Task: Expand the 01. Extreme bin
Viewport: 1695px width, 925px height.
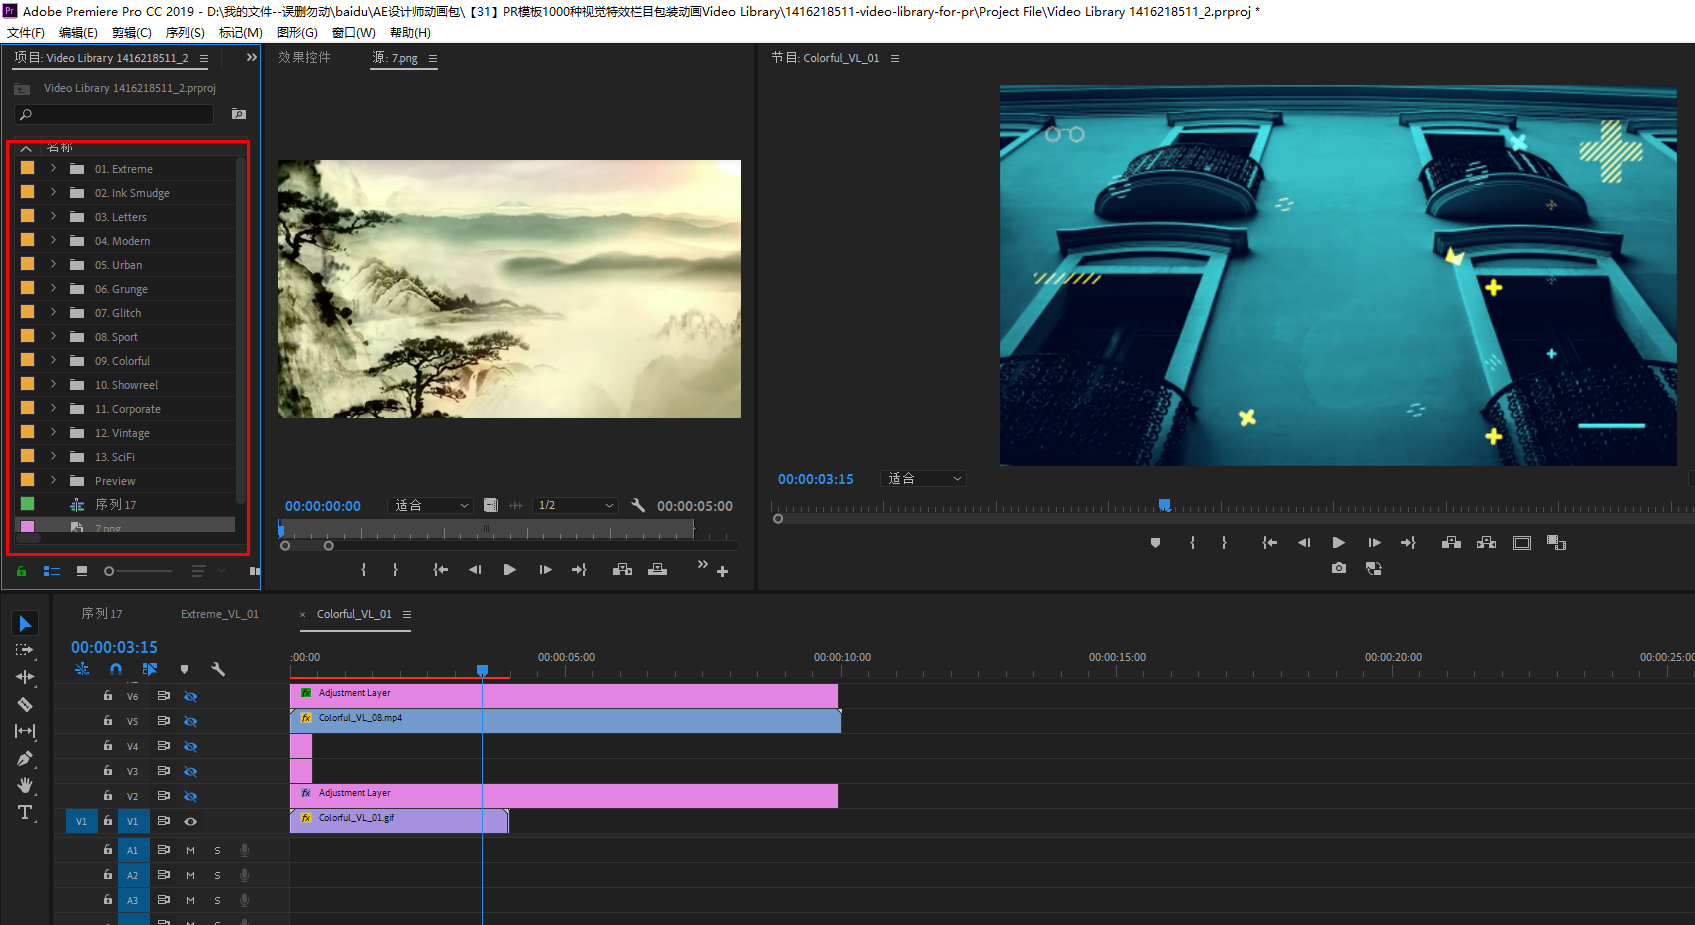Action: (x=53, y=168)
